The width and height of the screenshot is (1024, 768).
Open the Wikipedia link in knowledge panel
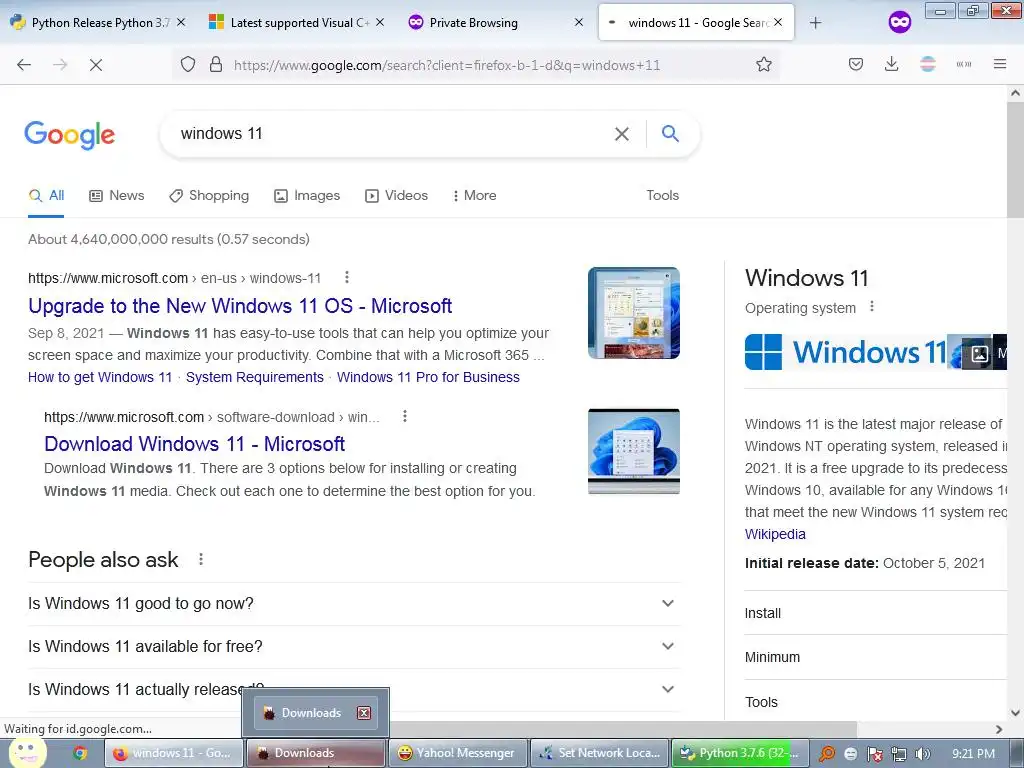[775, 534]
